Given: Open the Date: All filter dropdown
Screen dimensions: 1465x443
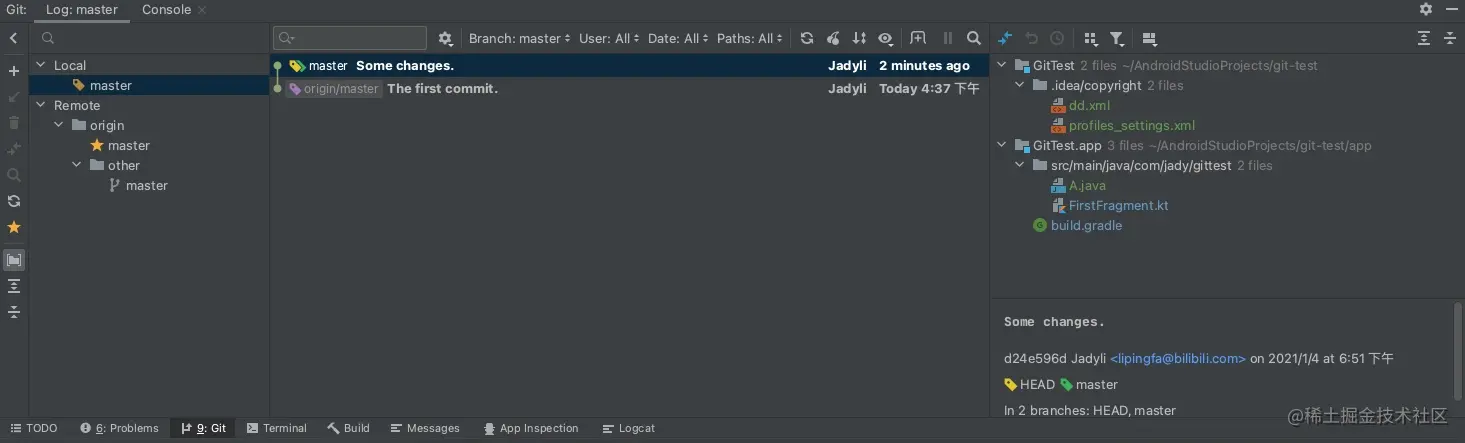Looking at the screenshot, I should pyautogui.click(x=679, y=38).
